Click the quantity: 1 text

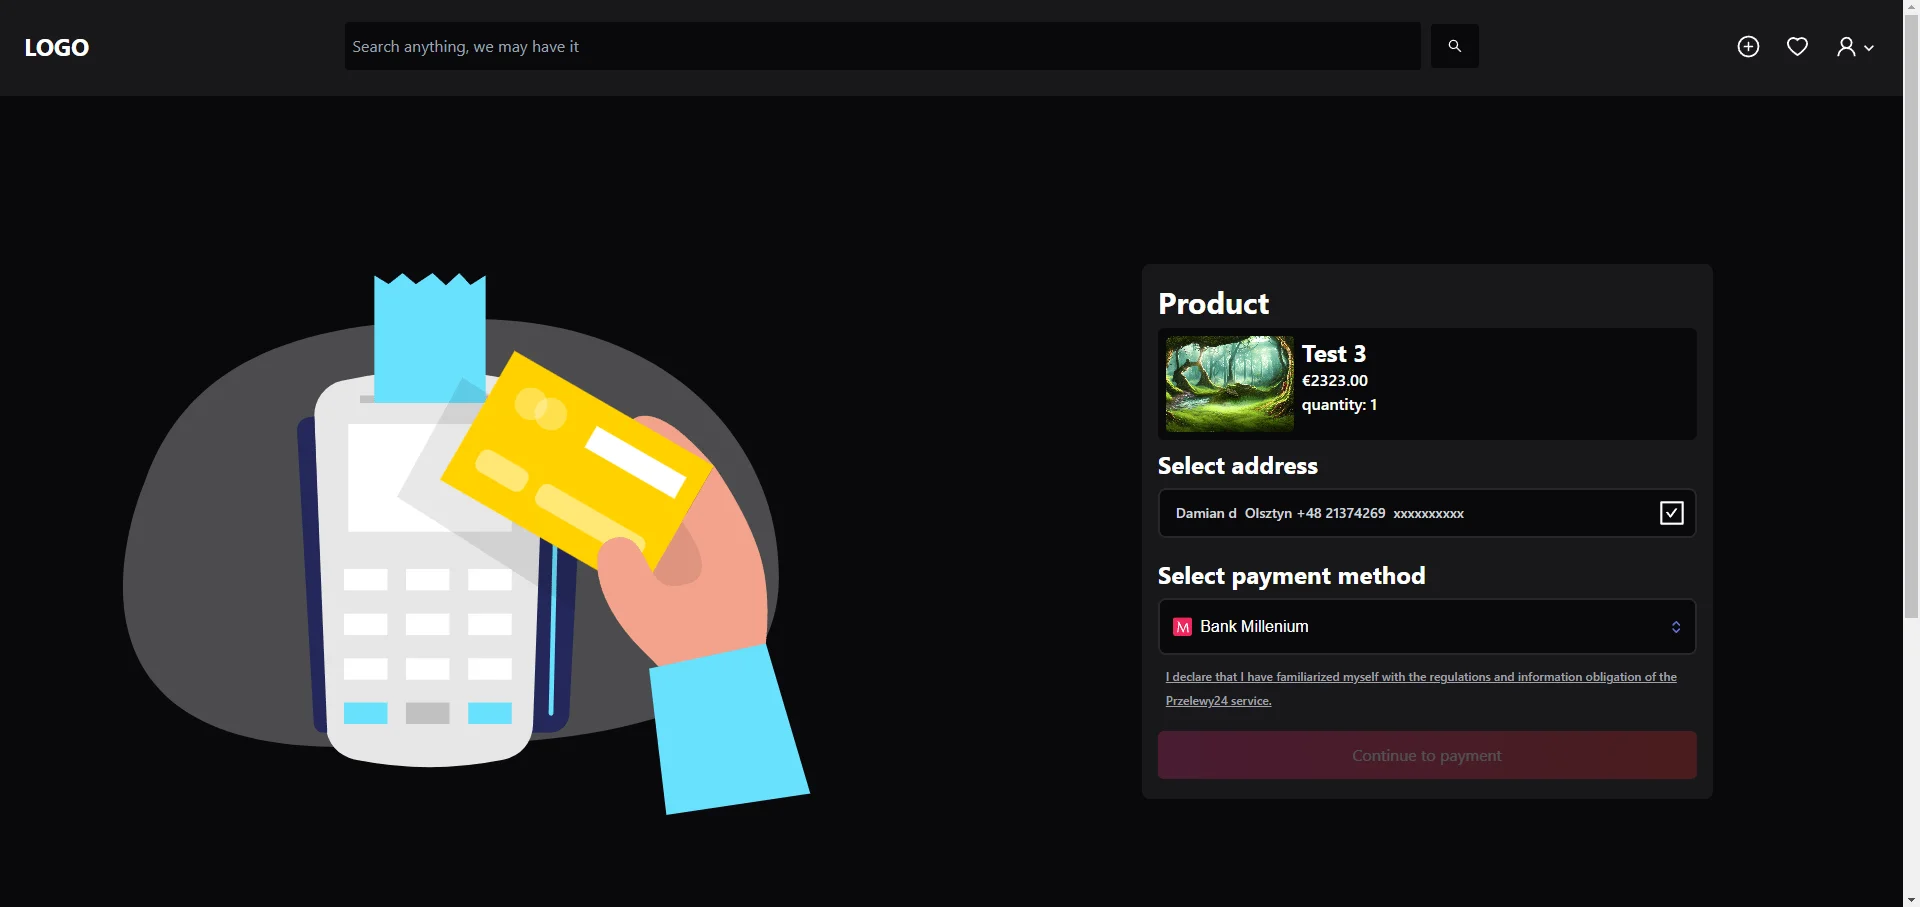(1339, 405)
